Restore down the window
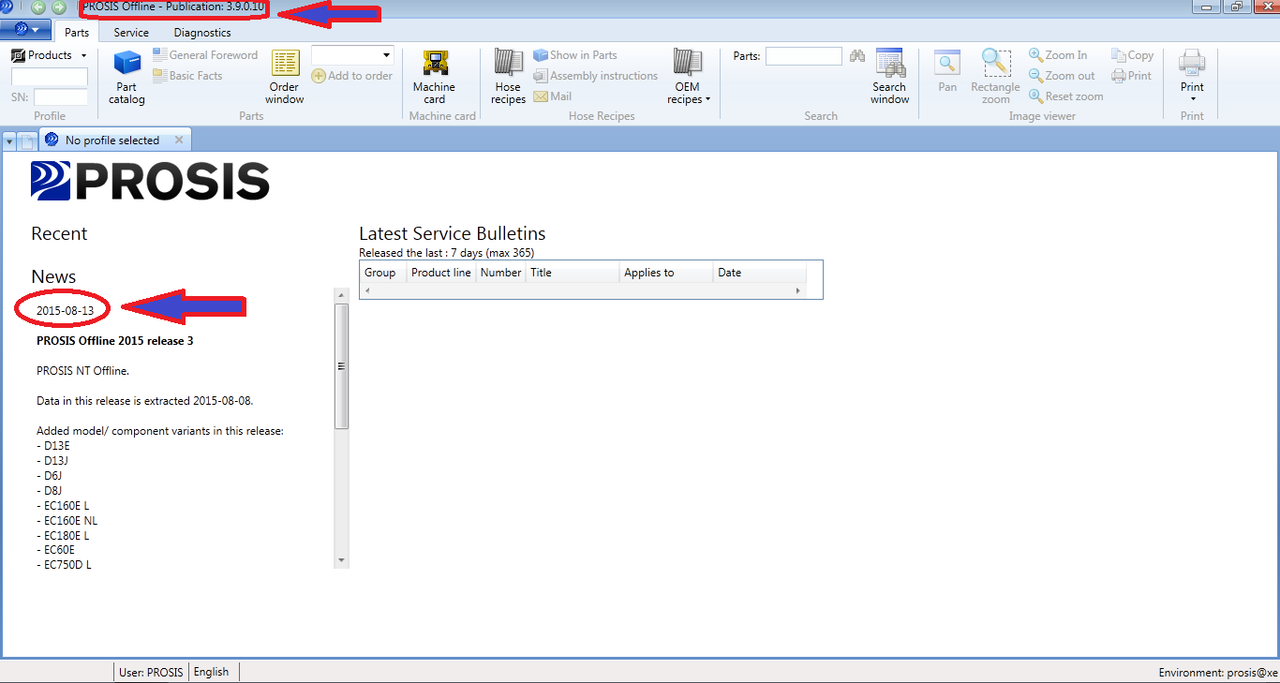 coord(1237,6)
